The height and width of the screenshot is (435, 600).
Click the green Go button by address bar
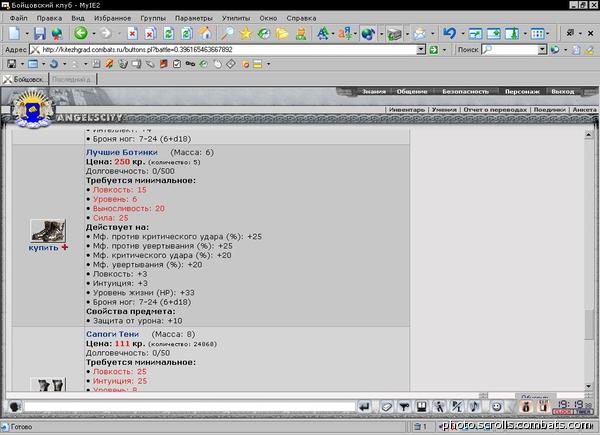coord(434,50)
